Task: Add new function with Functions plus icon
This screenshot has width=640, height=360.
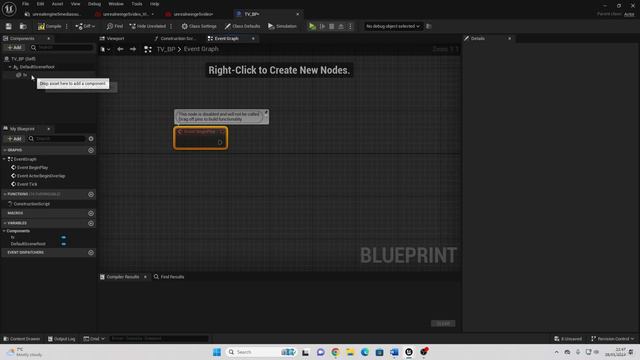Action: (91, 194)
